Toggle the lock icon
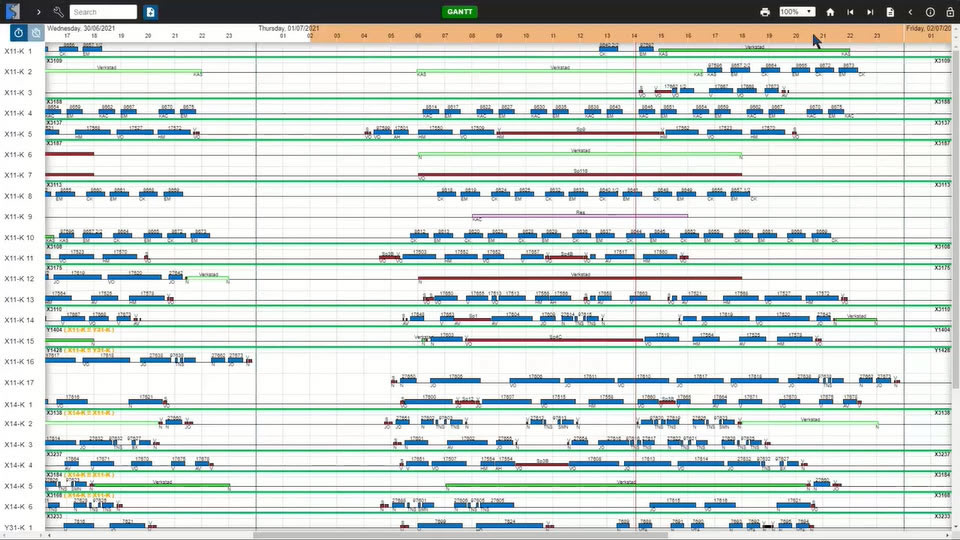The width and height of the screenshot is (960, 540). click(950, 12)
